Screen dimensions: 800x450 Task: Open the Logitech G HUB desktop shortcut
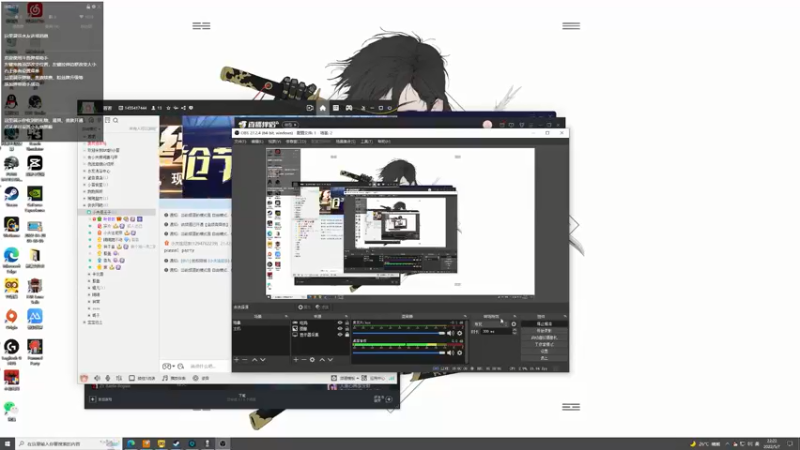point(12,351)
